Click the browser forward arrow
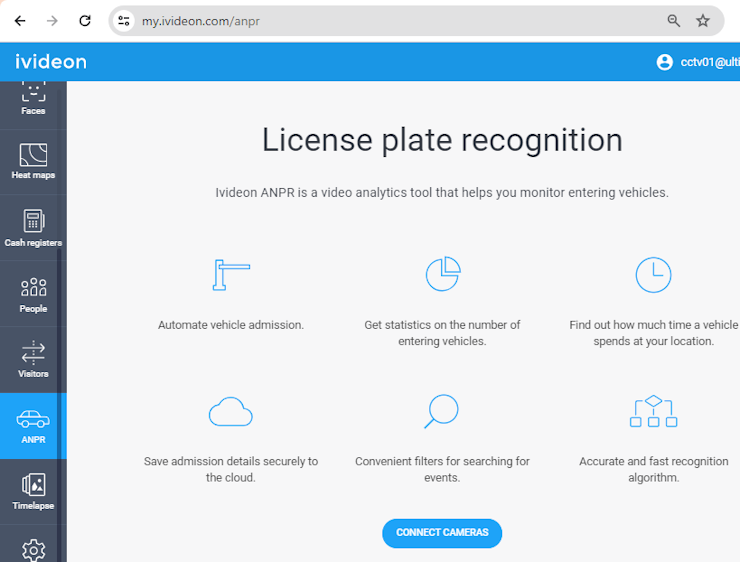Image resolution: width=740 pixels, height=562 pixels. 52,21
